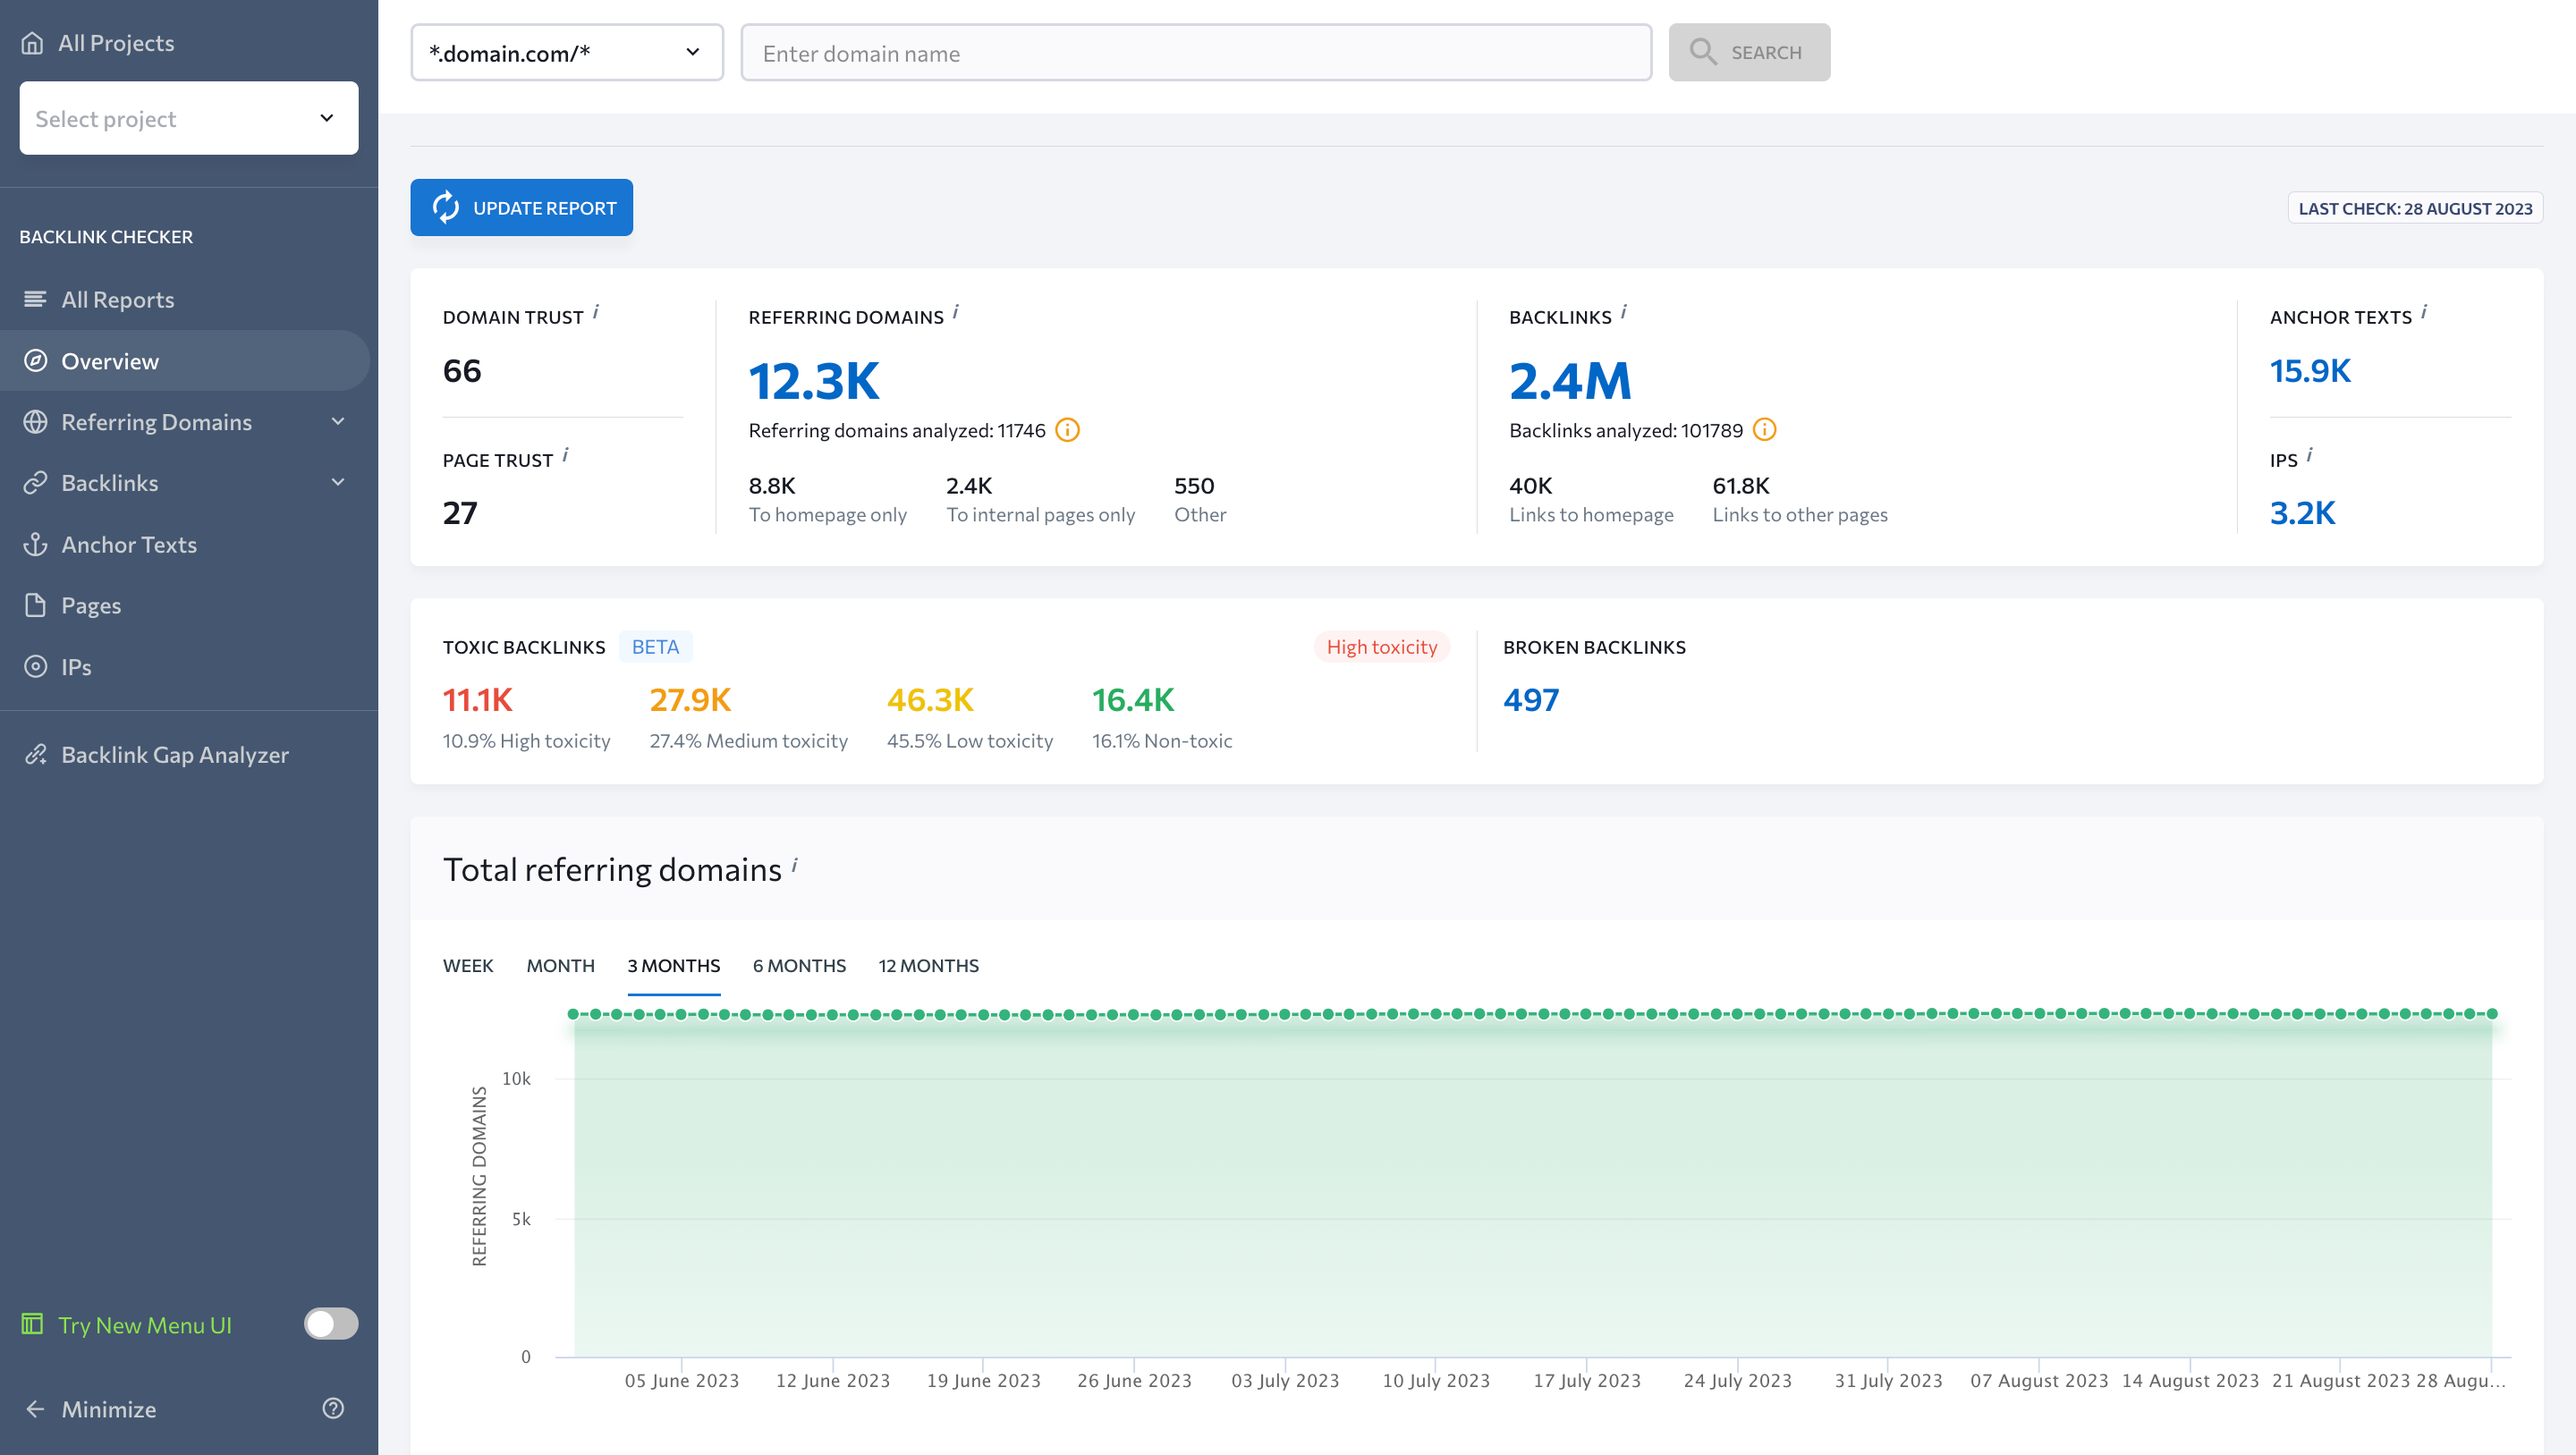The image size is (2576, 1455).
Task: Open the help question mark icon
Action: pyautogui.click(x=333, y=1408)
